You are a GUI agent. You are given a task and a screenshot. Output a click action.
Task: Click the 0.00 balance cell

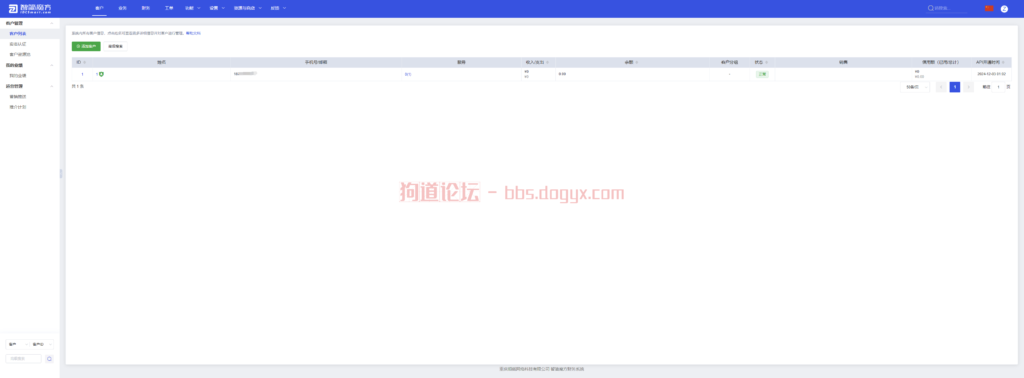pos(562,74)
